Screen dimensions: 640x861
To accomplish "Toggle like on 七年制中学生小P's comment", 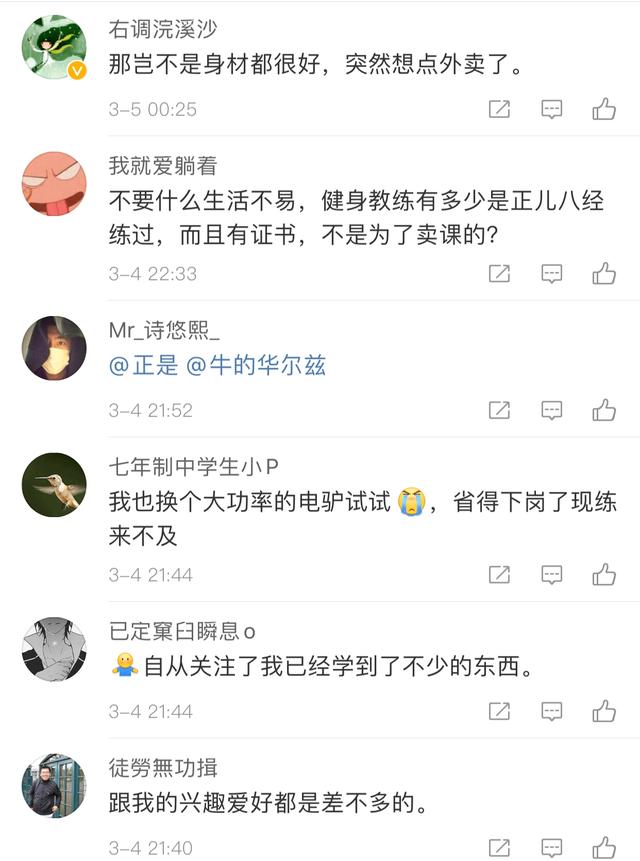I will click(x=604, y=575).
